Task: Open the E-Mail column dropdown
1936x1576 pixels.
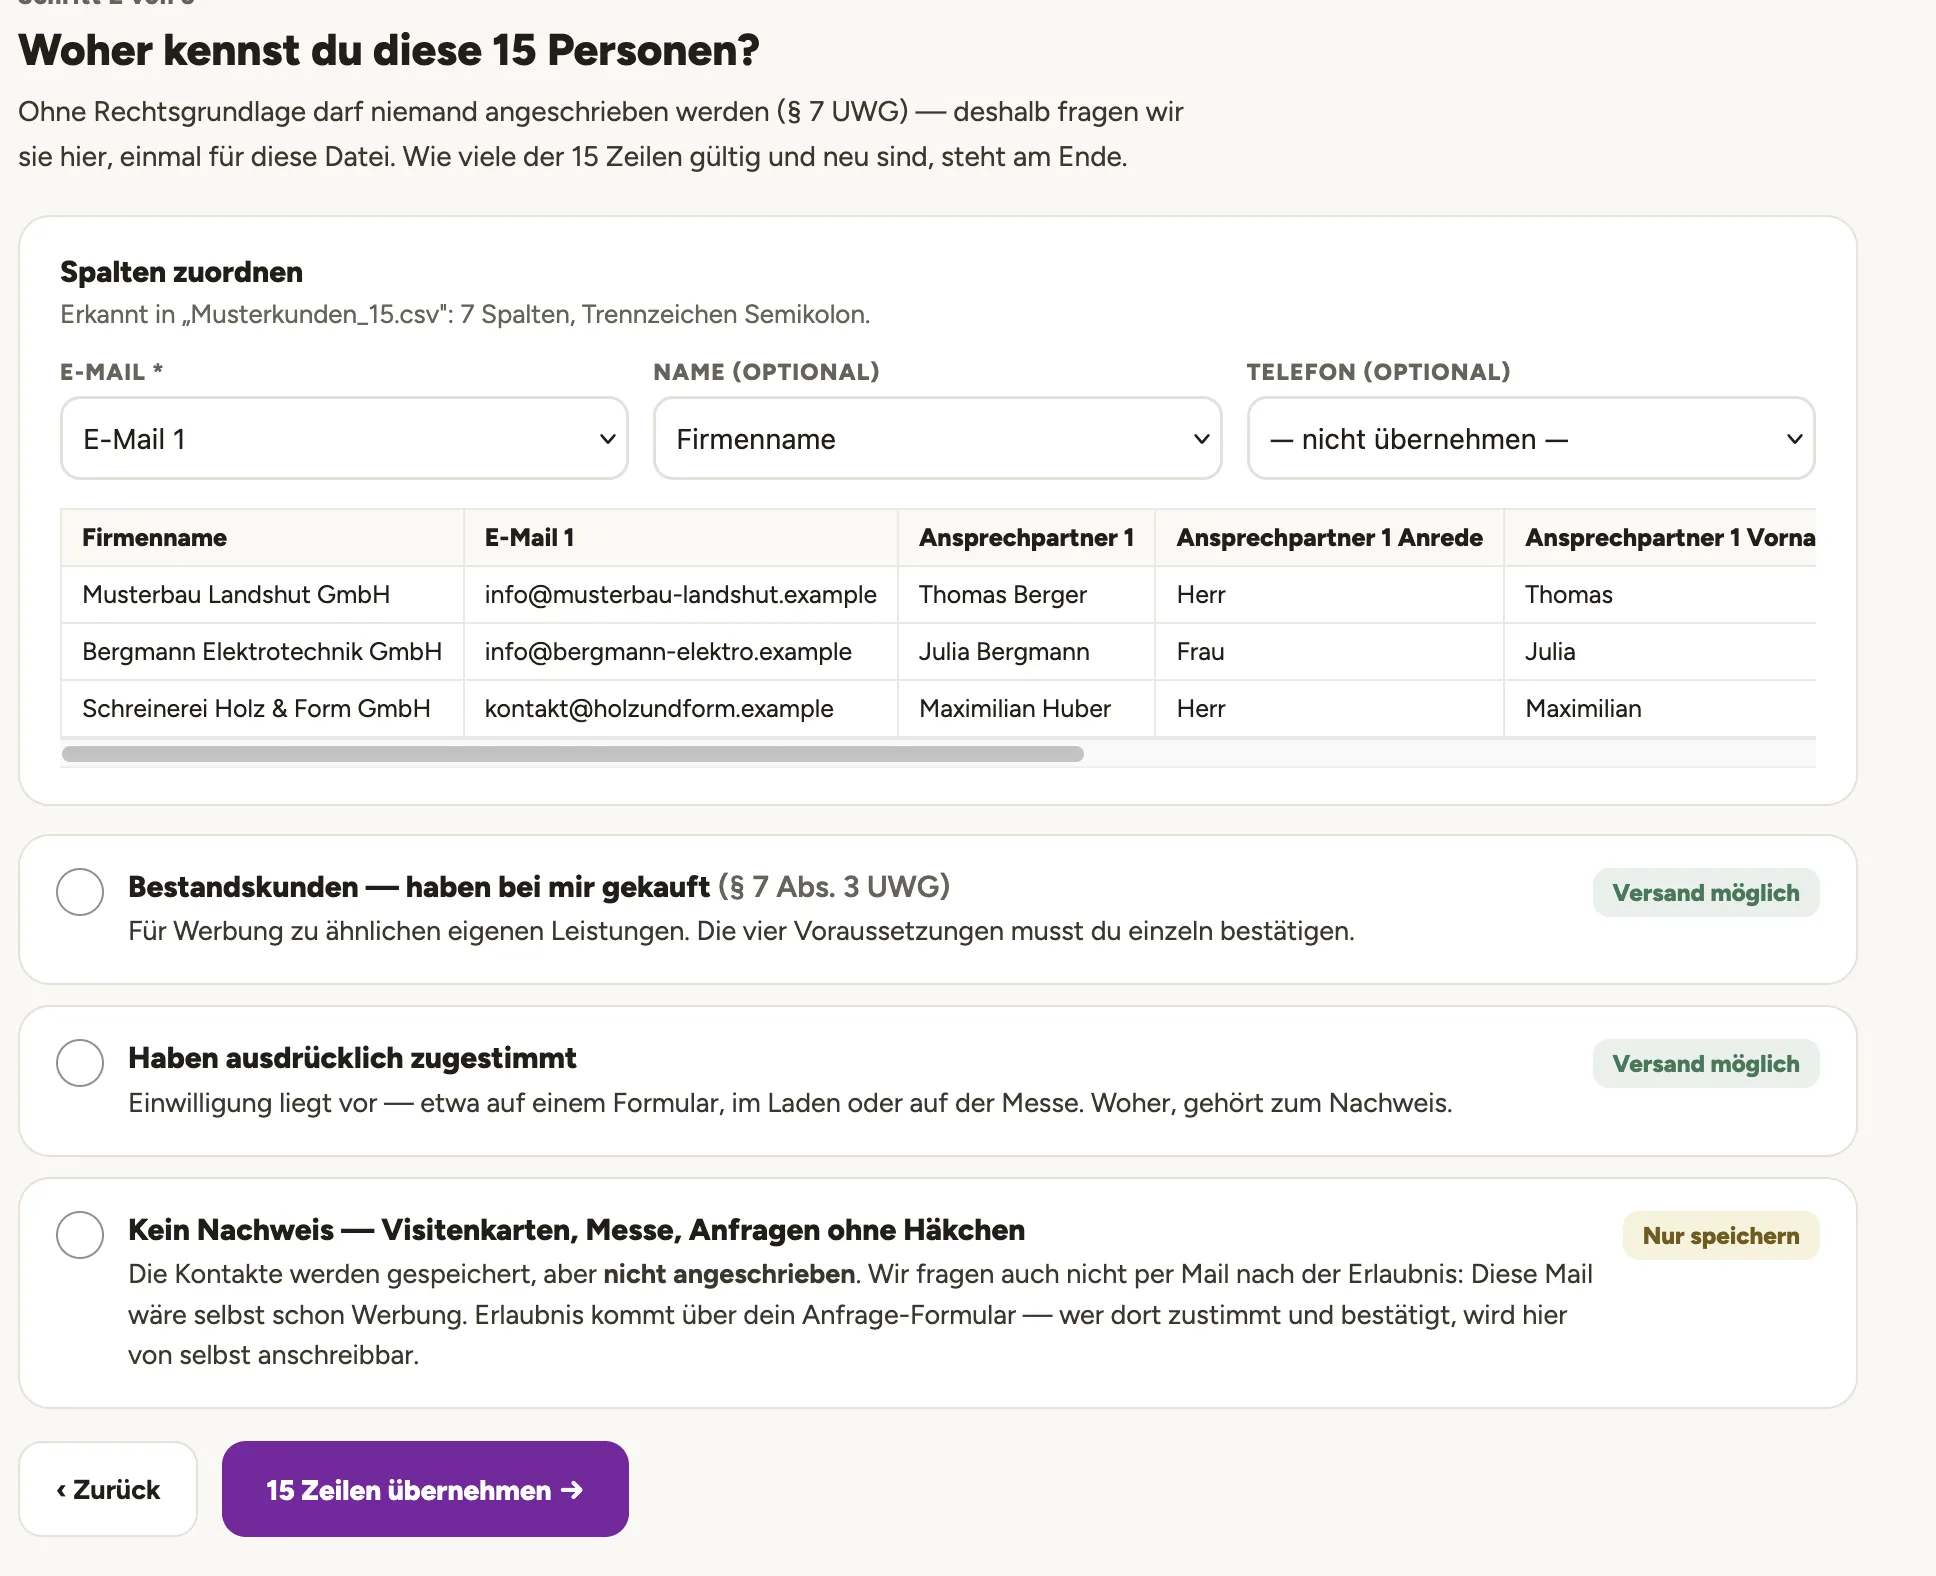Action: coord(344,439)
